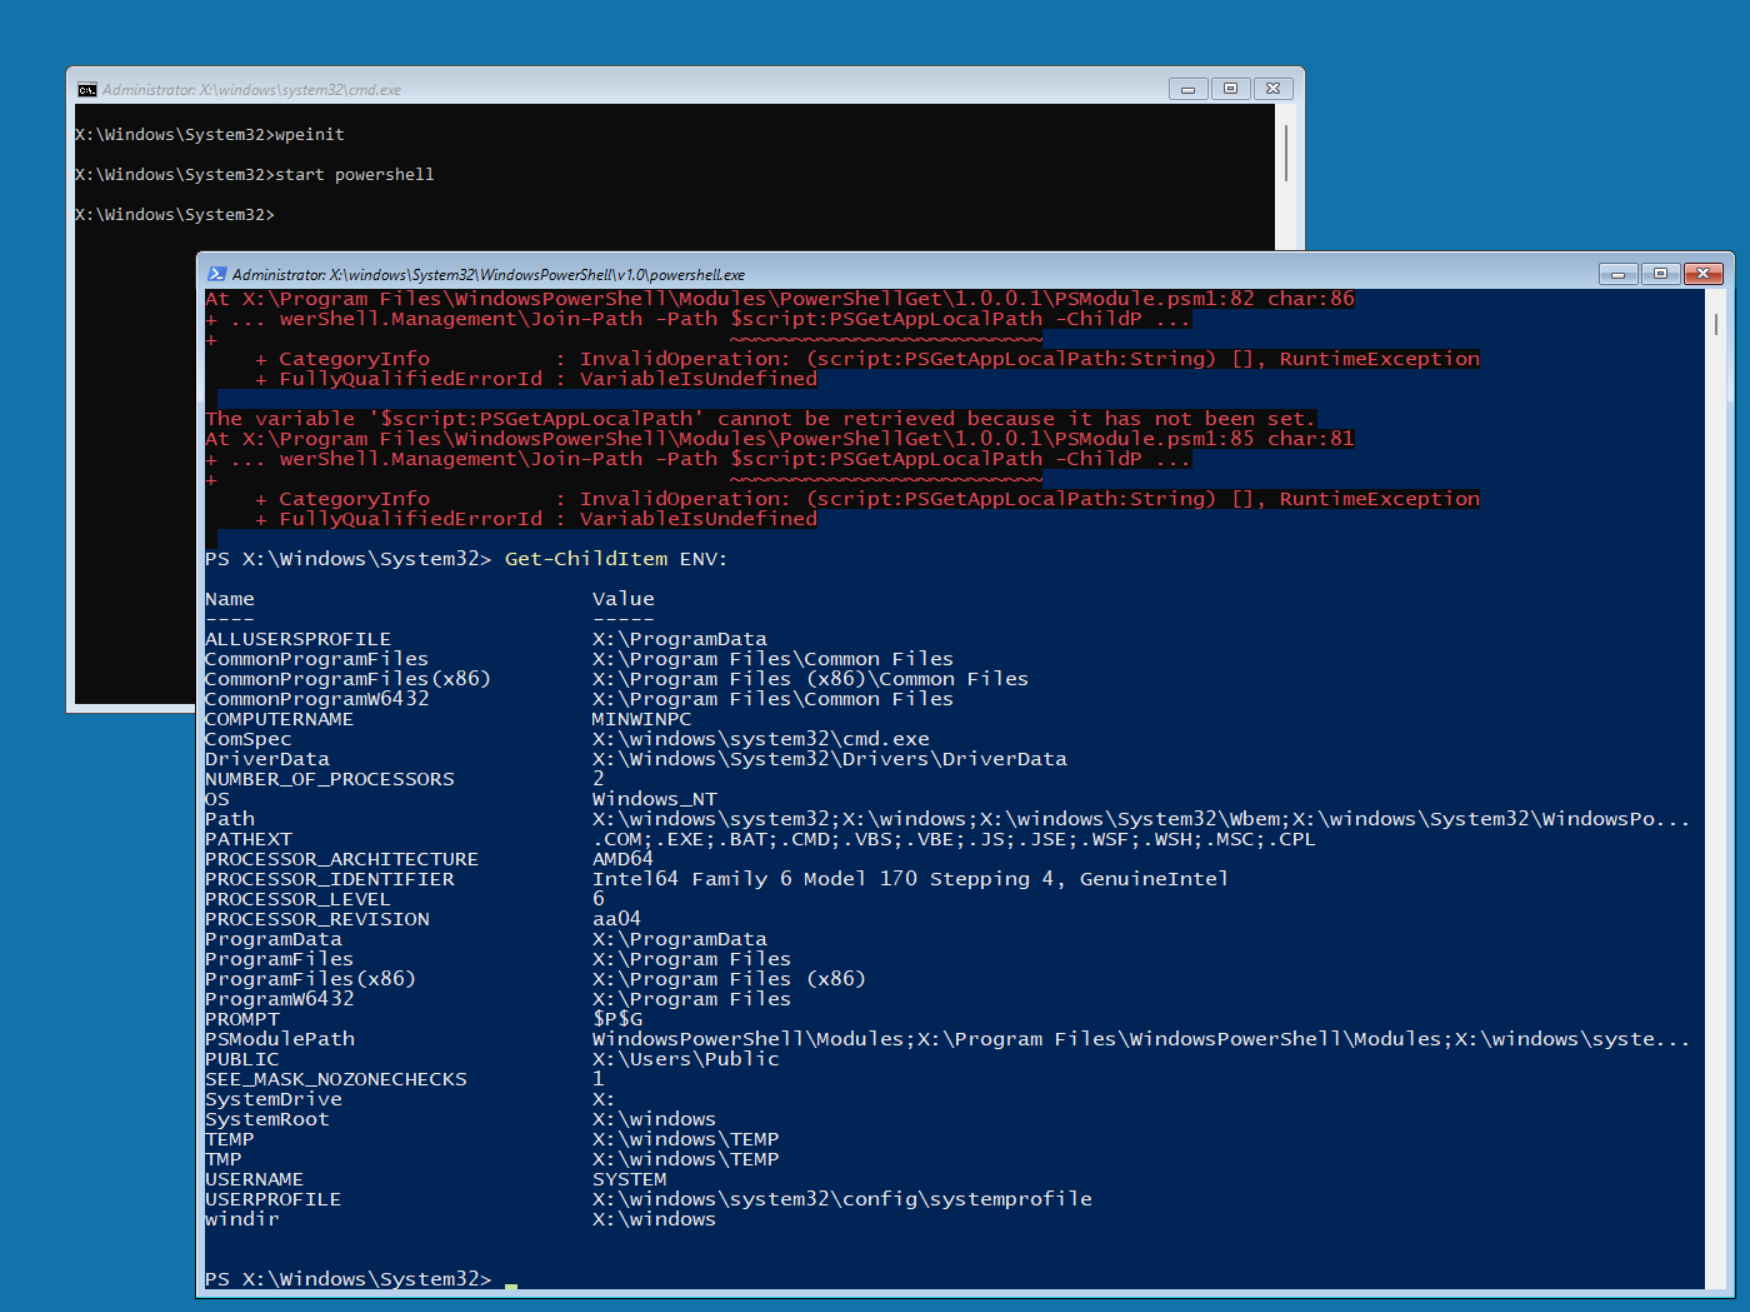Image resolution: width=1750 pixels, height=1312 pixels.
Task: Click the 'Value' column header in output
Action: click(x=623, y=599)
